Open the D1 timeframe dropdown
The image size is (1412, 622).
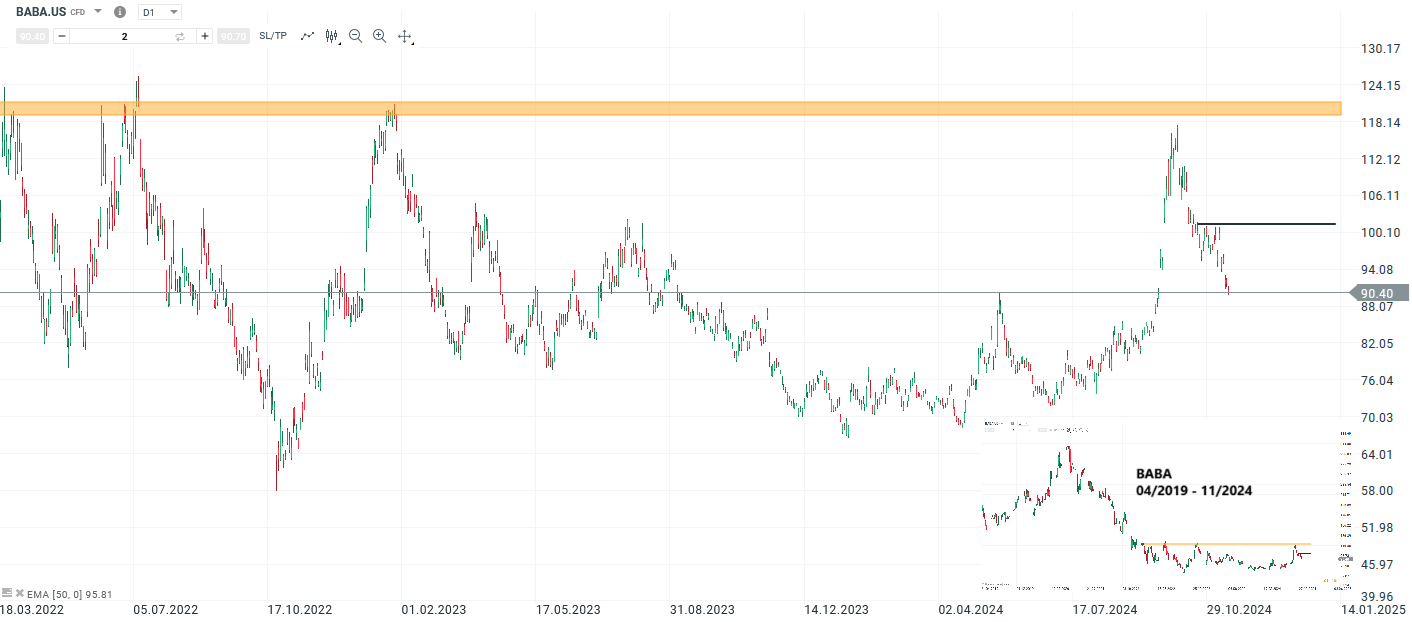(x=160, y=12)
